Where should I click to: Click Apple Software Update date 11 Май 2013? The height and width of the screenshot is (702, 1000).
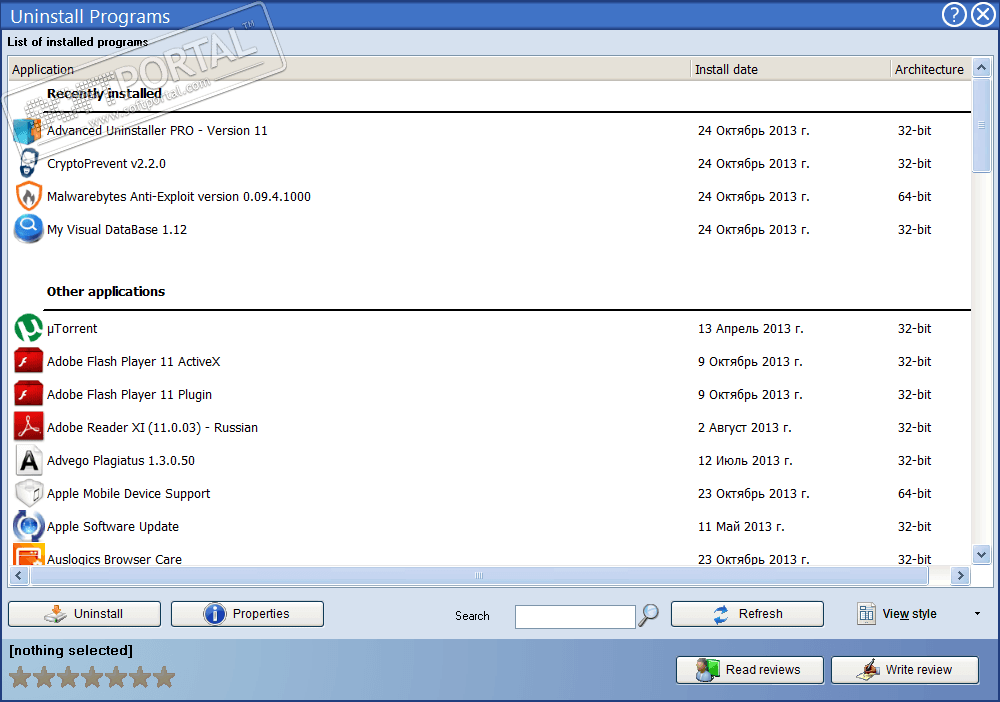point(741,527)
